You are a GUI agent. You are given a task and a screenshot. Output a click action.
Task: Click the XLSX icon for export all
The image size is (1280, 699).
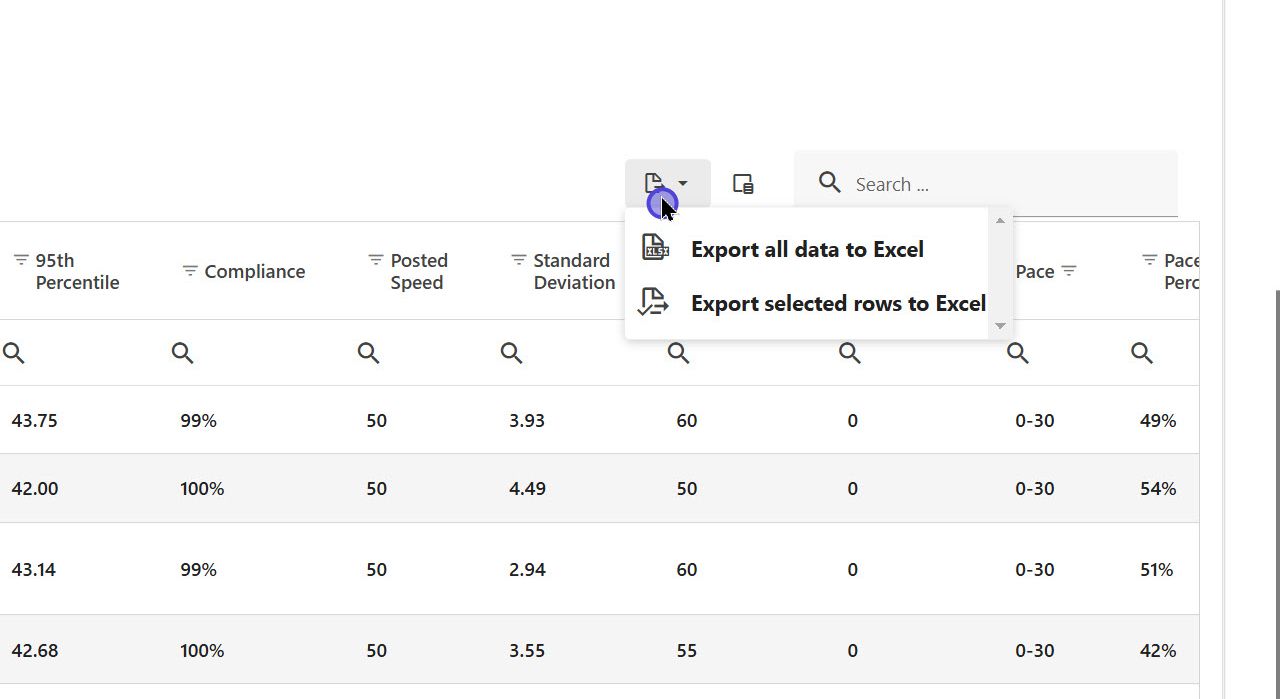point(655,248)
